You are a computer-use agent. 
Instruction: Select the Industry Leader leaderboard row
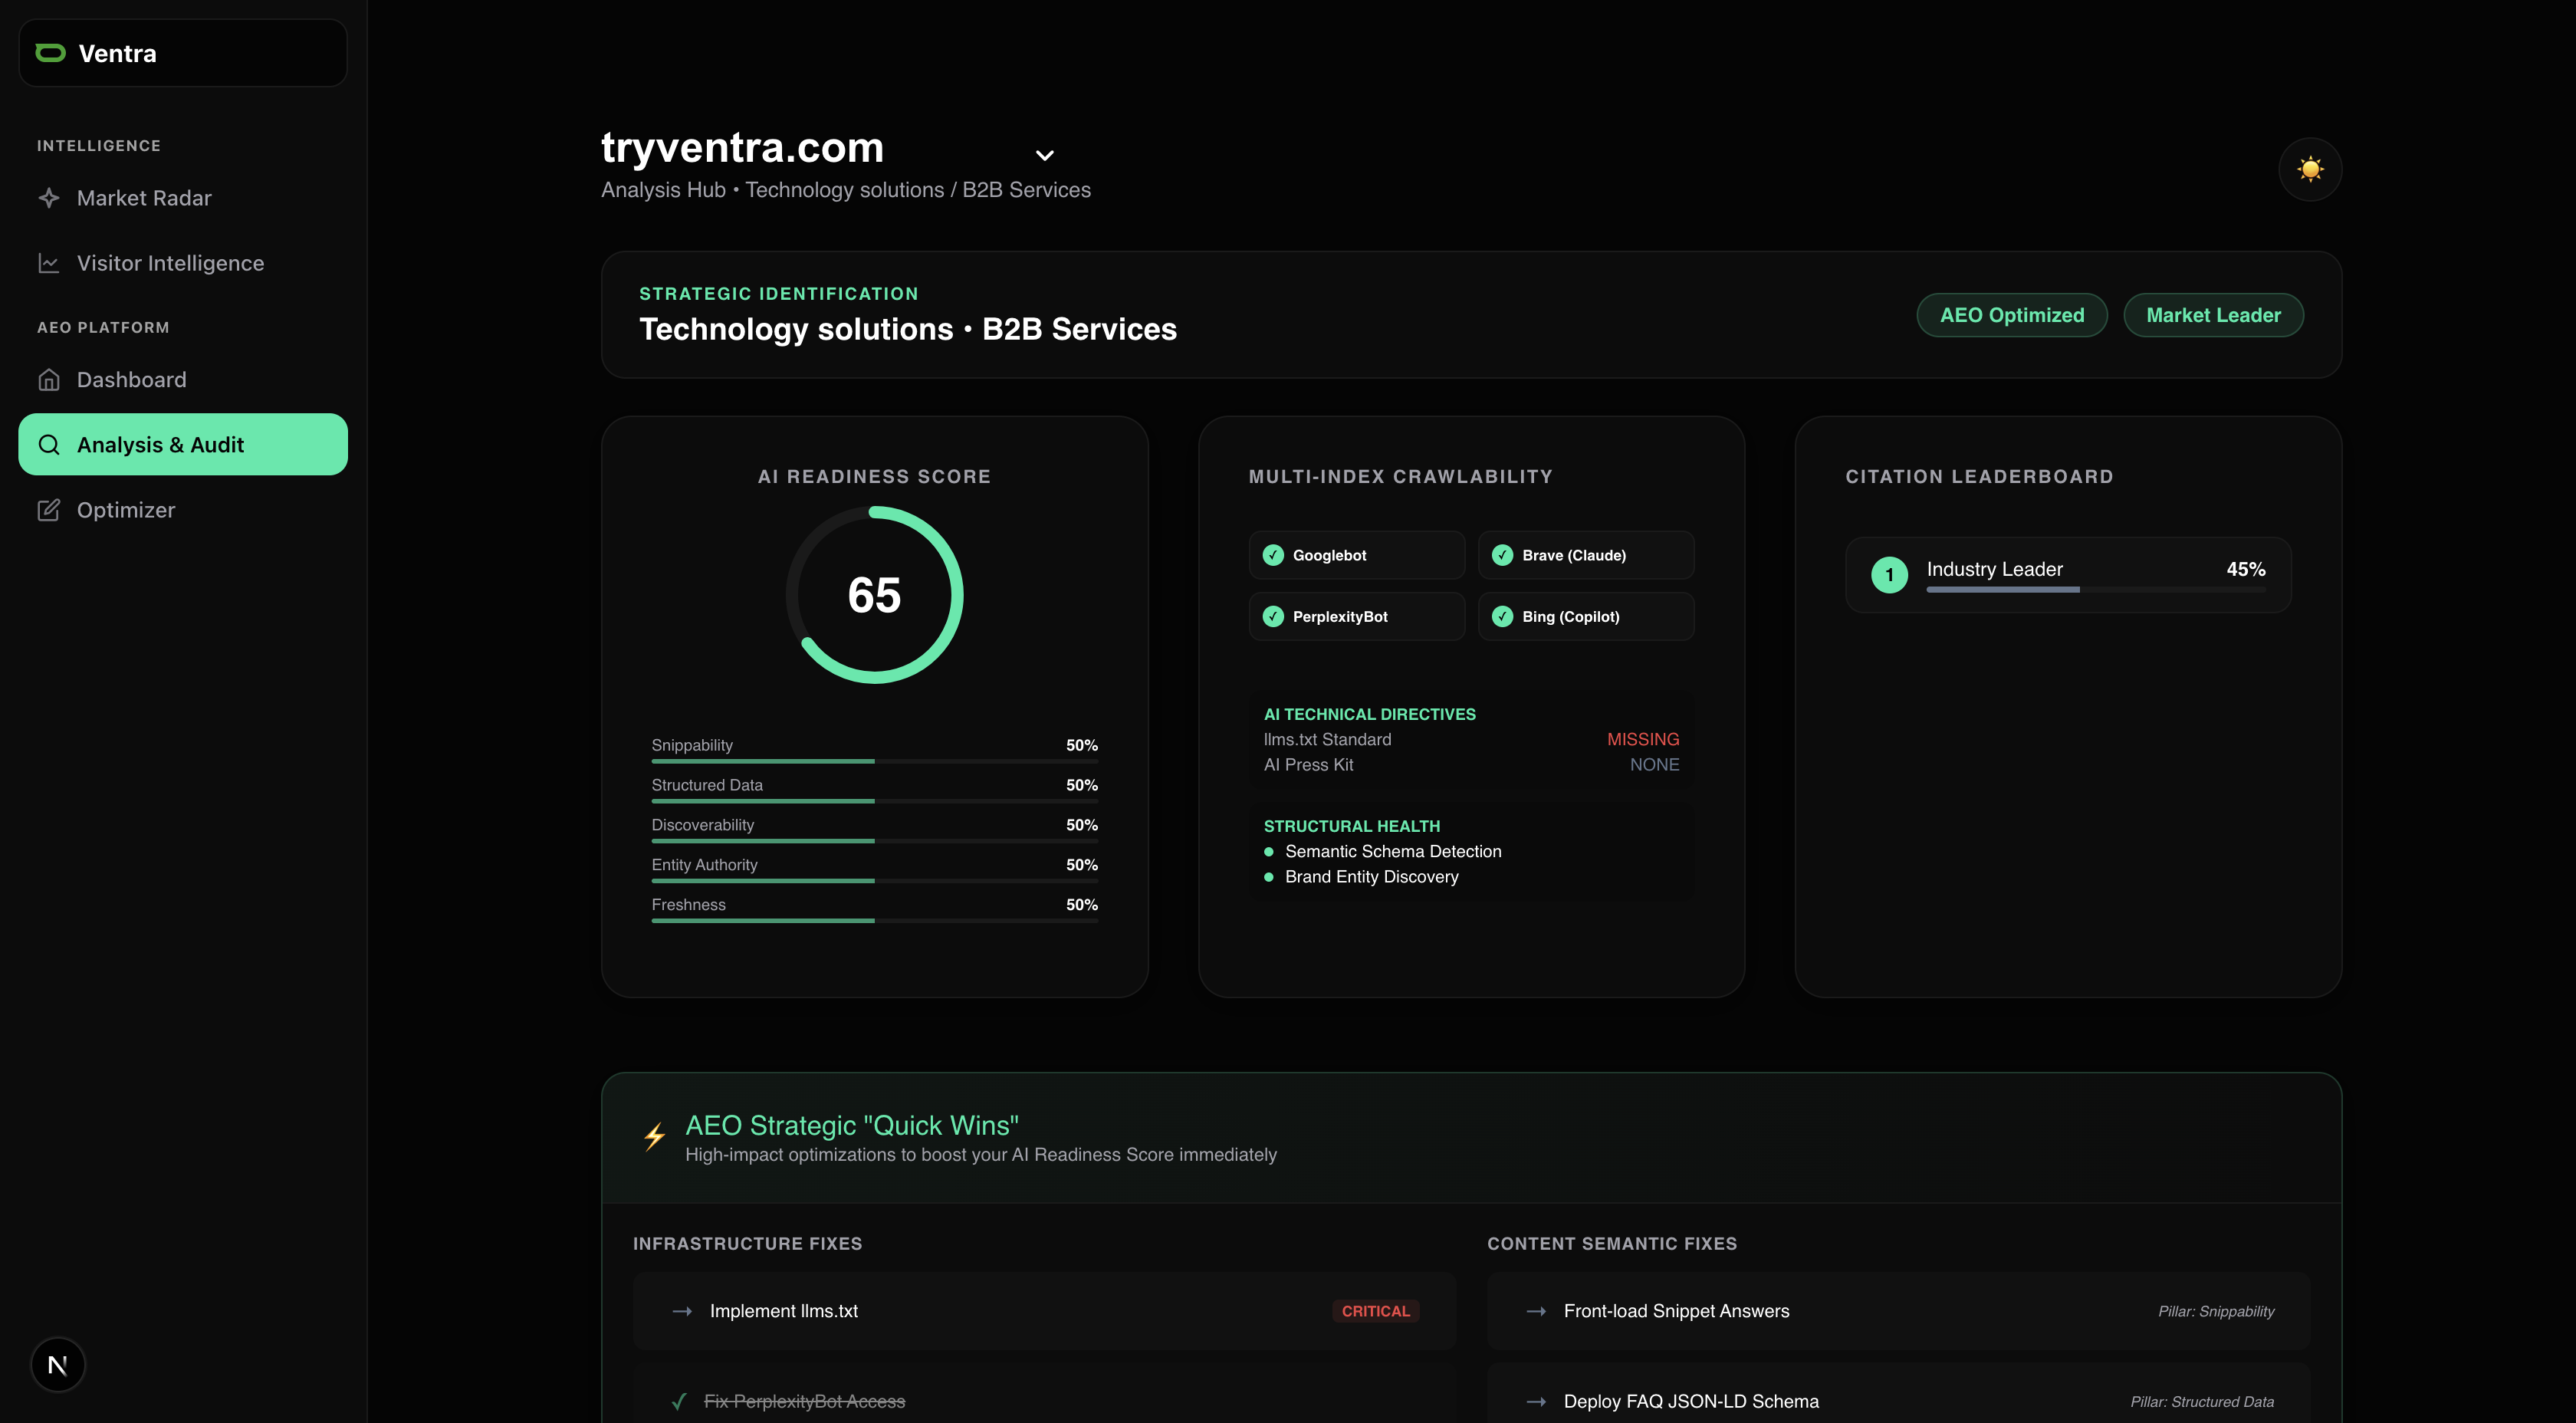[2067, 575]
